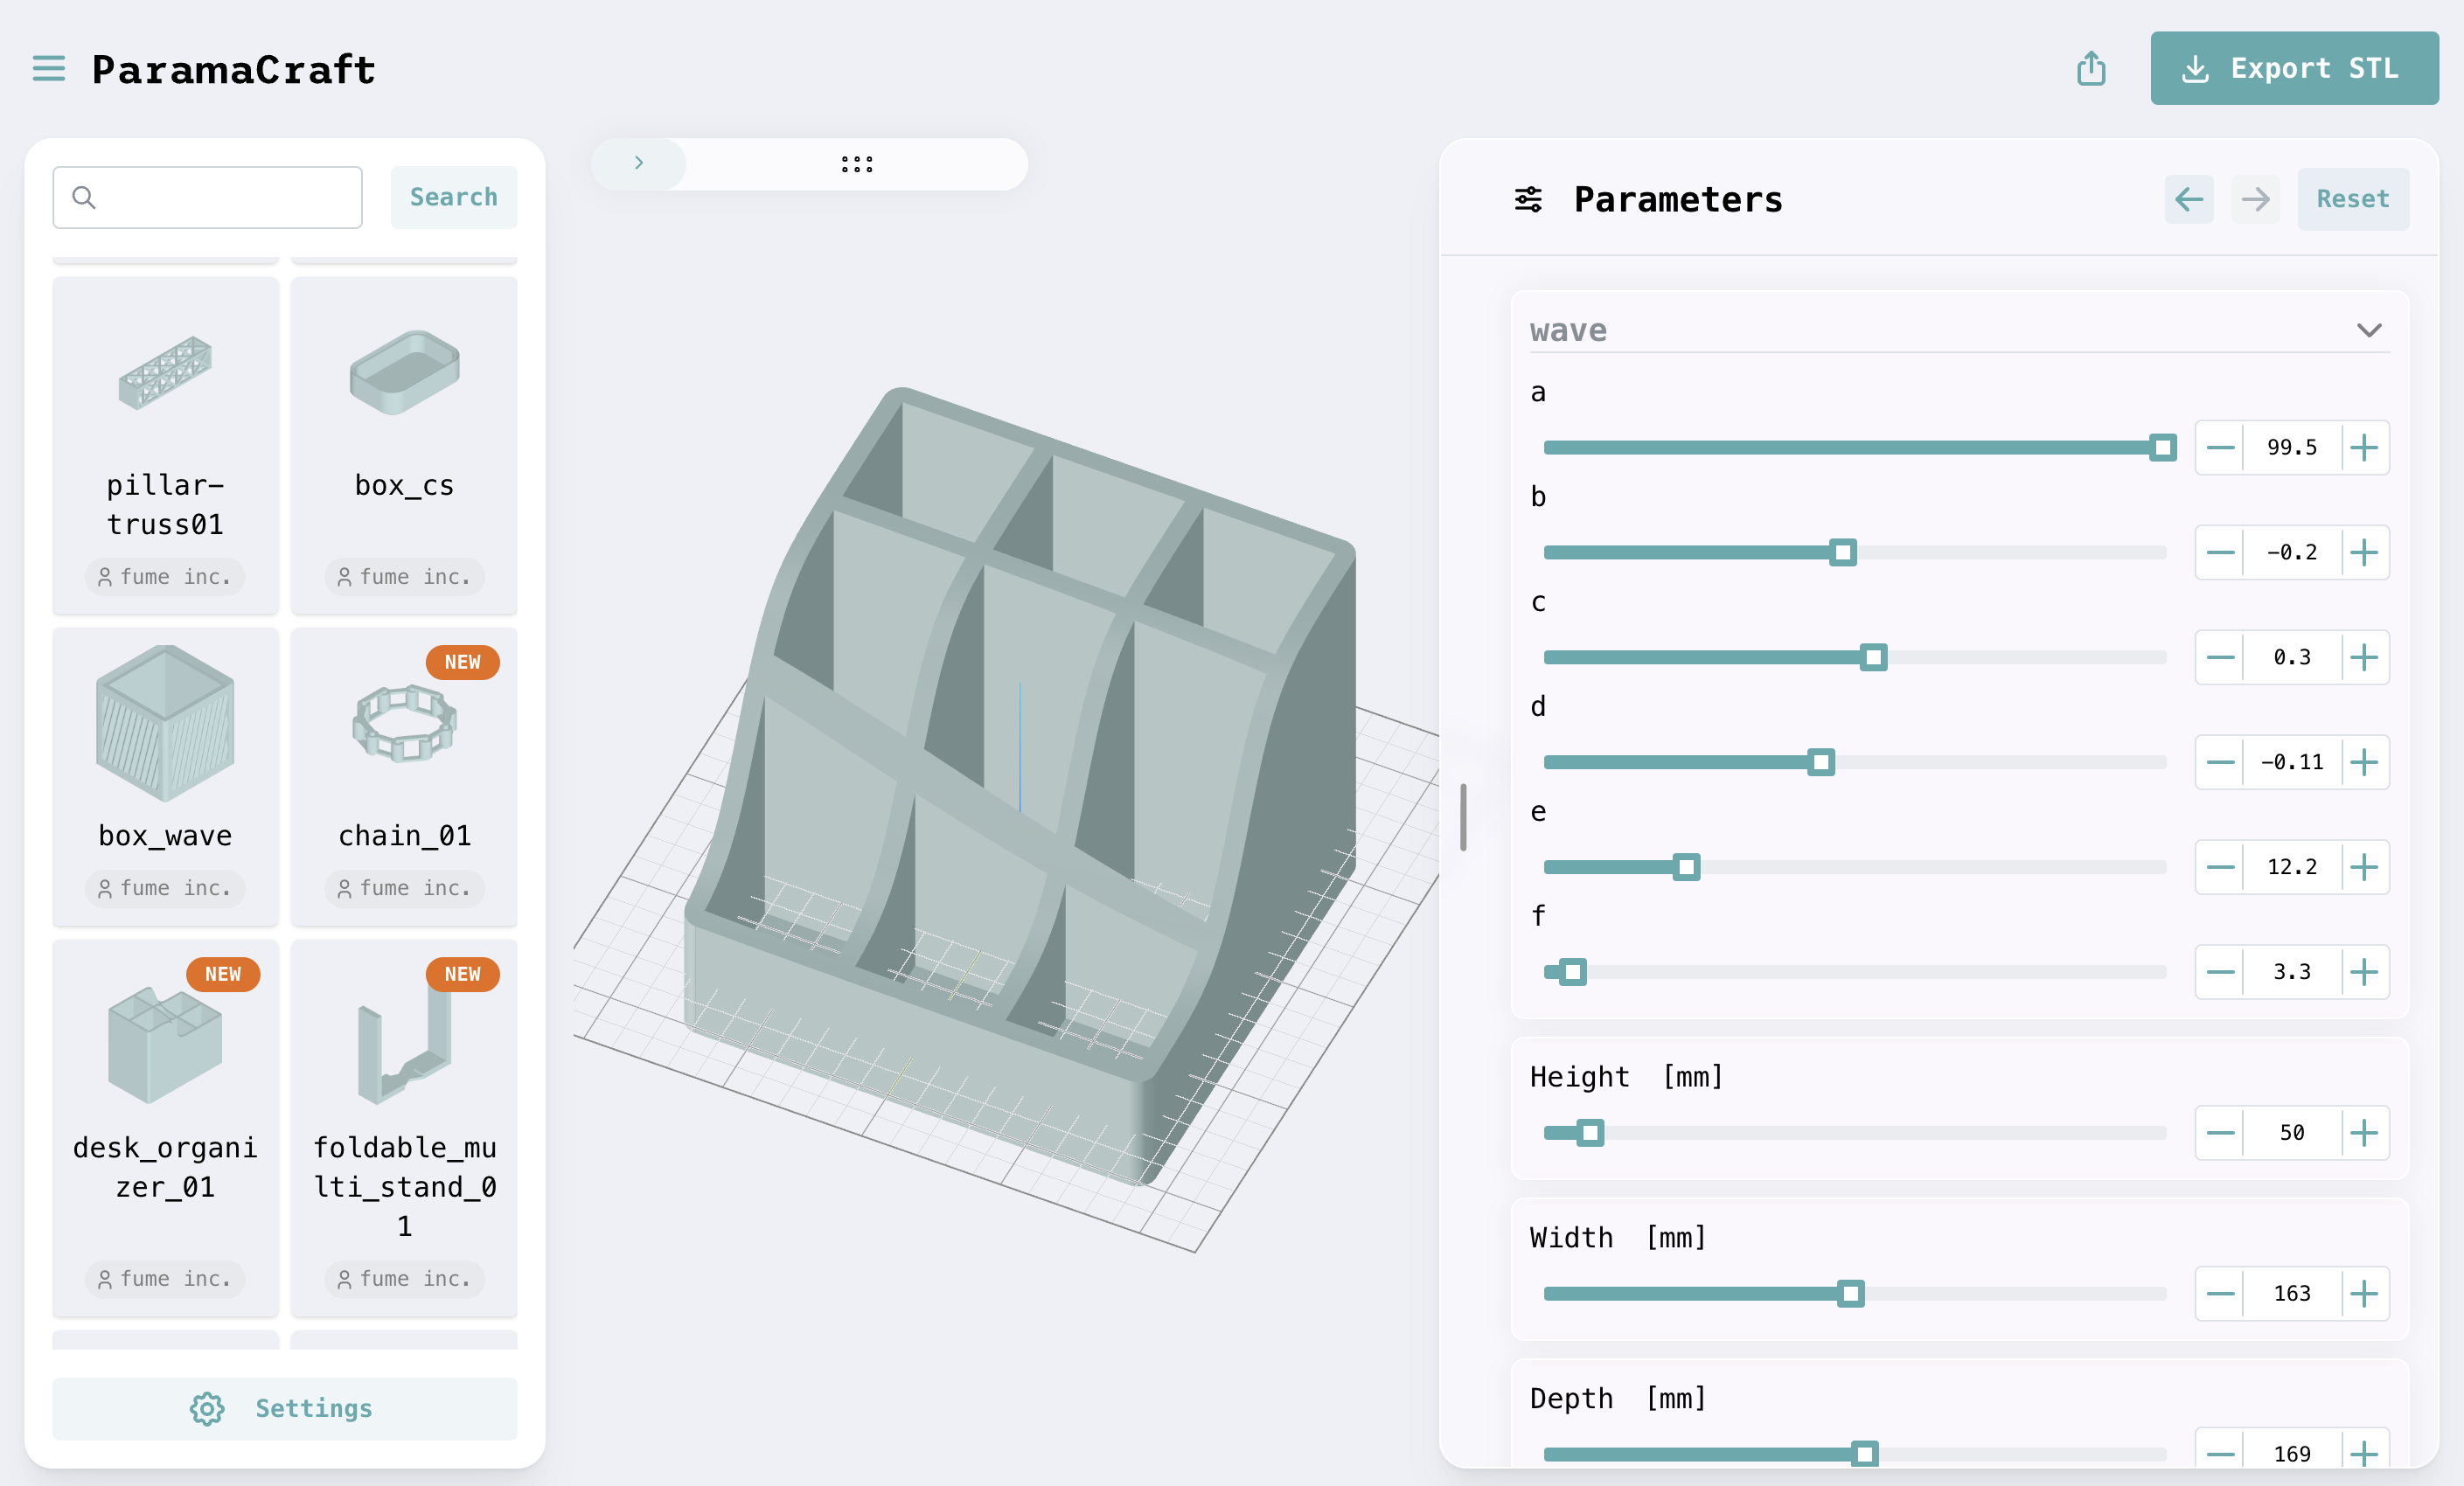
Task: Click the model search input field
Action: click(x=228, y=198)
